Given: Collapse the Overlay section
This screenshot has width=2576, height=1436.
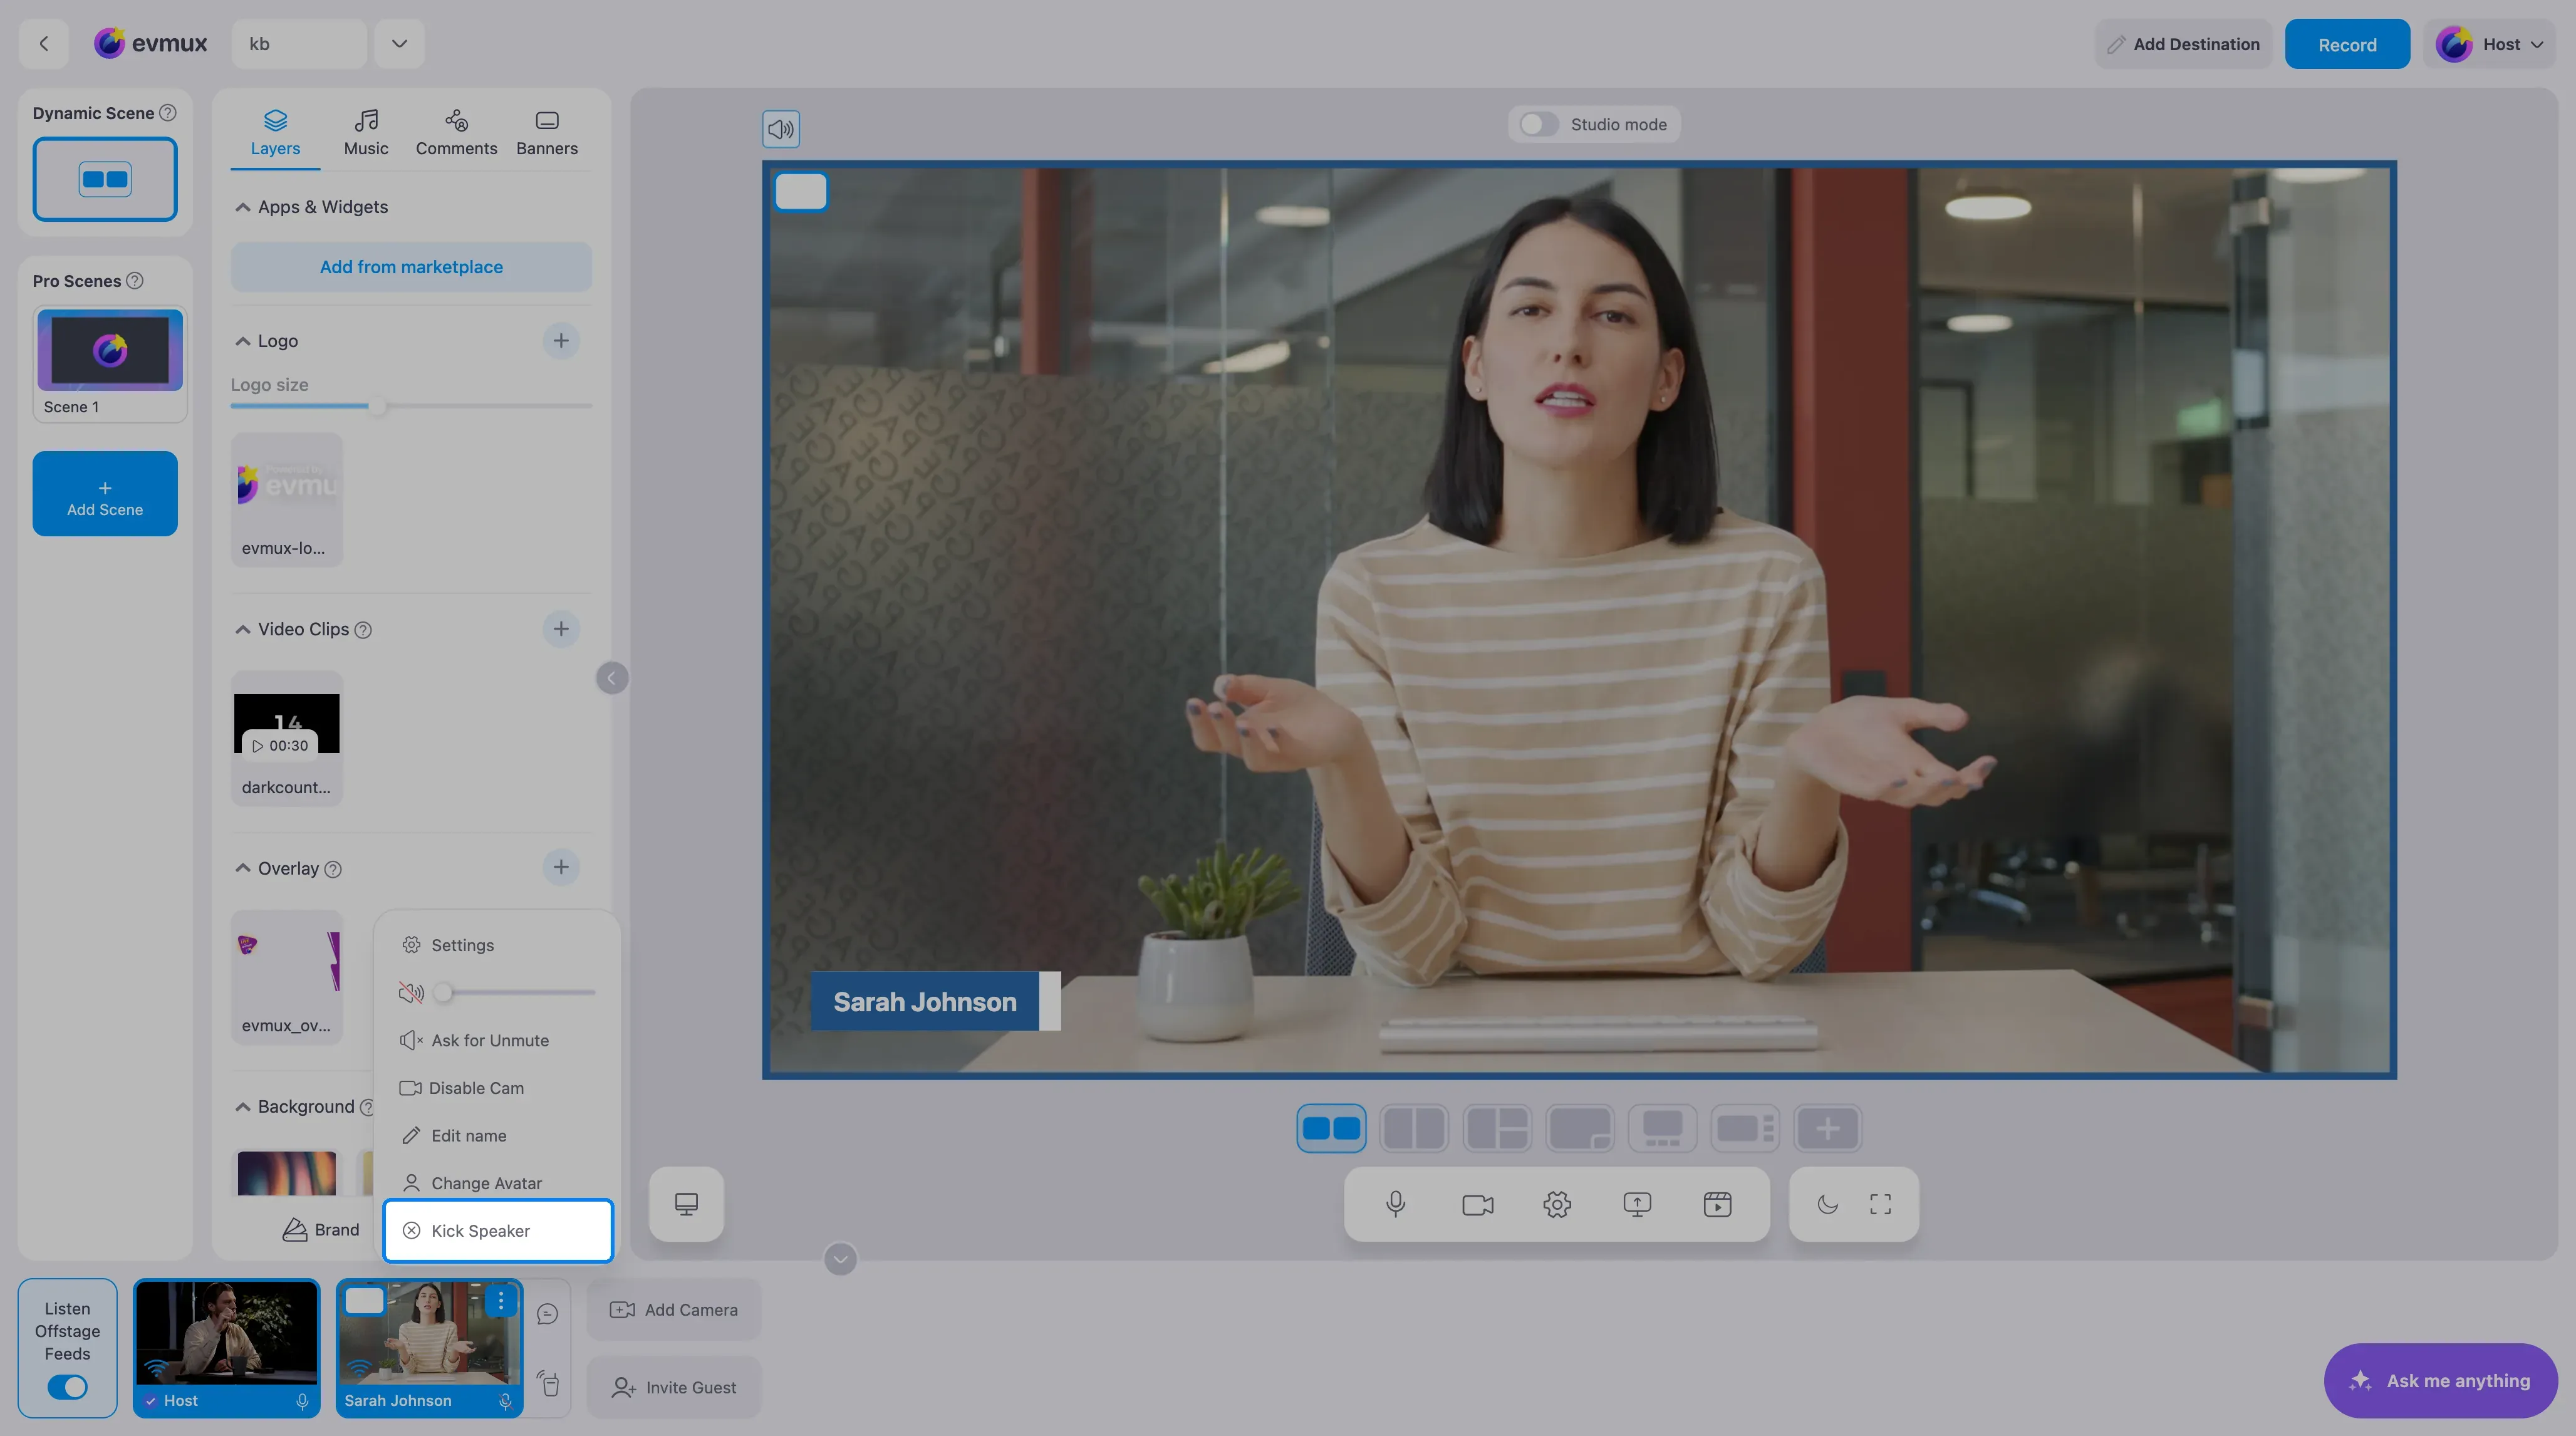Looking at the screenshot, I should (x=242, y=868).
